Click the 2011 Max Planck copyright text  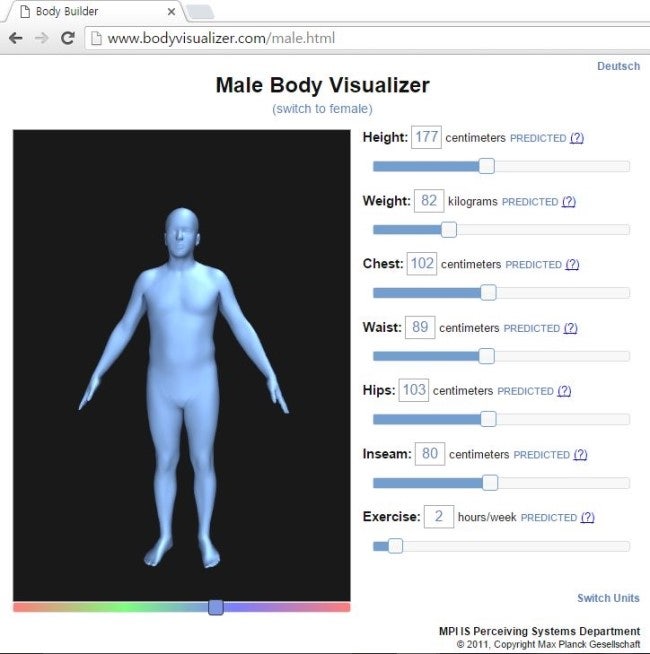[x=548, y=644]
